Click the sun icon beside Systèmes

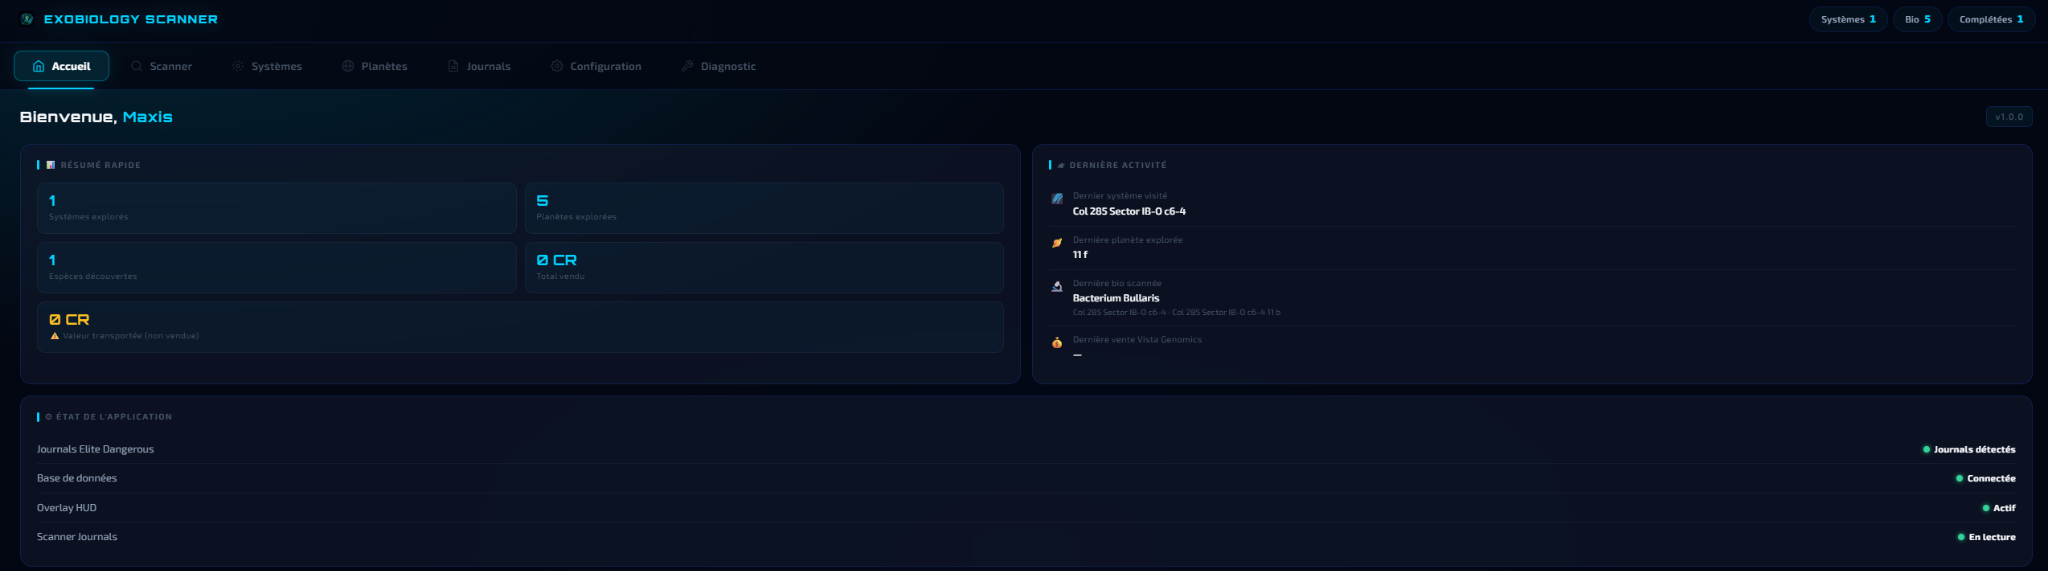coord(238,66)
